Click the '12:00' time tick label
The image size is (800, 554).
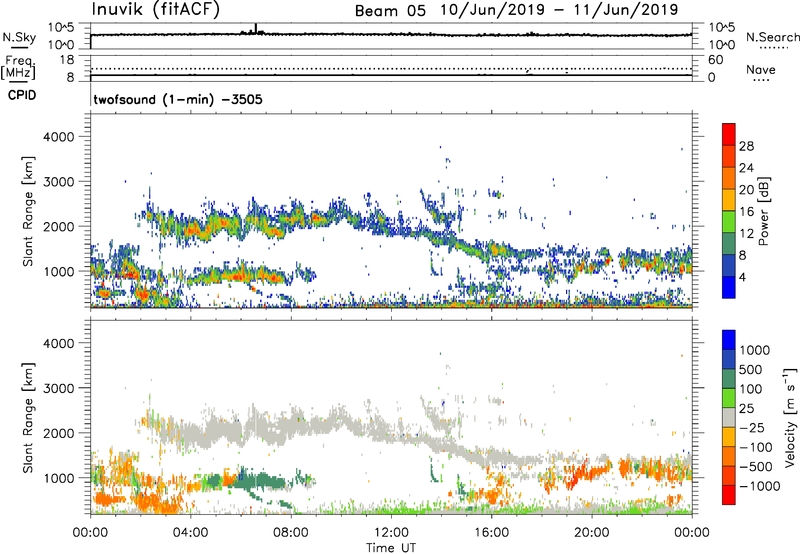coord(391,533)
